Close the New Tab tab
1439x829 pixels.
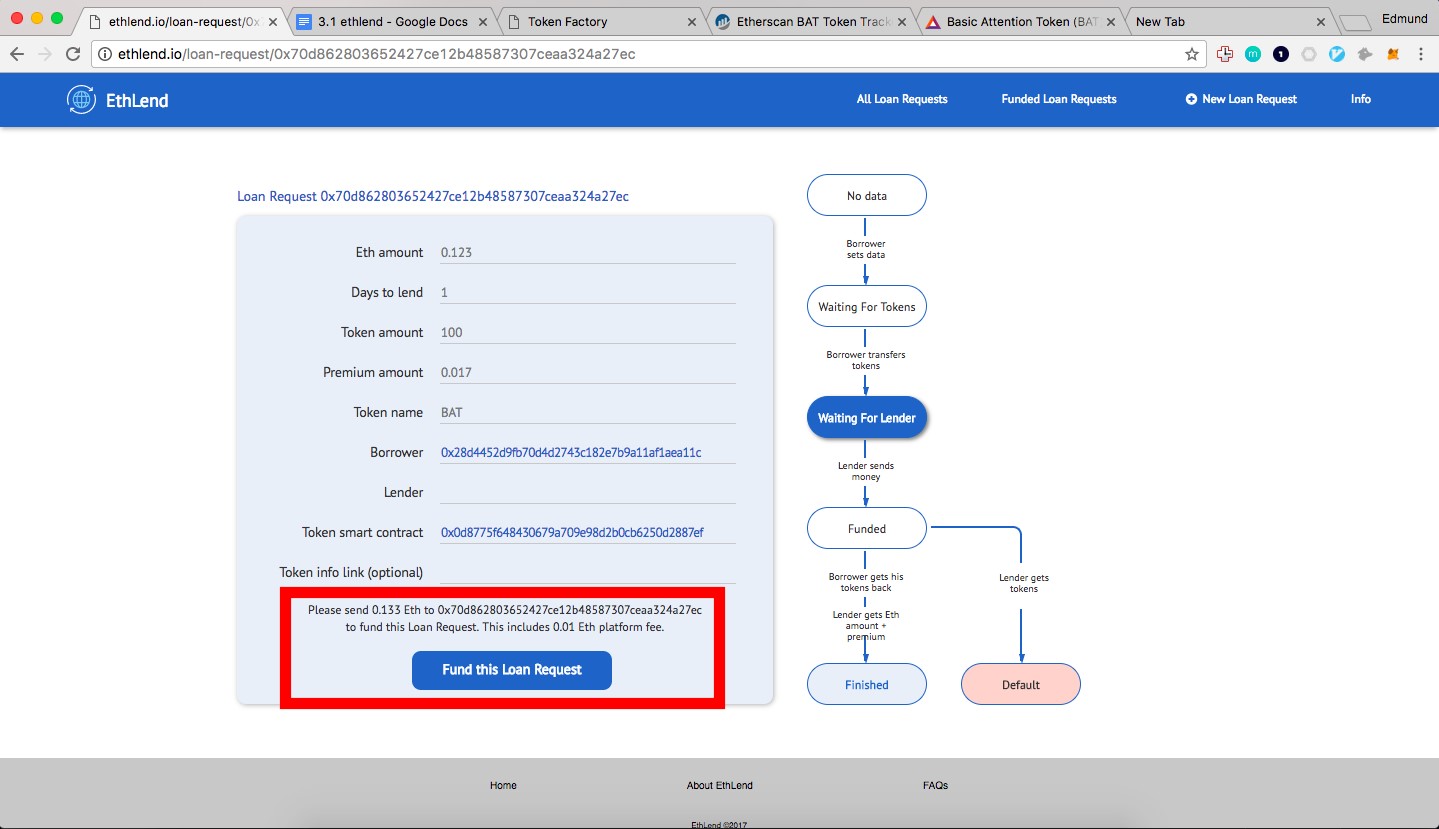click(1320, 21)
